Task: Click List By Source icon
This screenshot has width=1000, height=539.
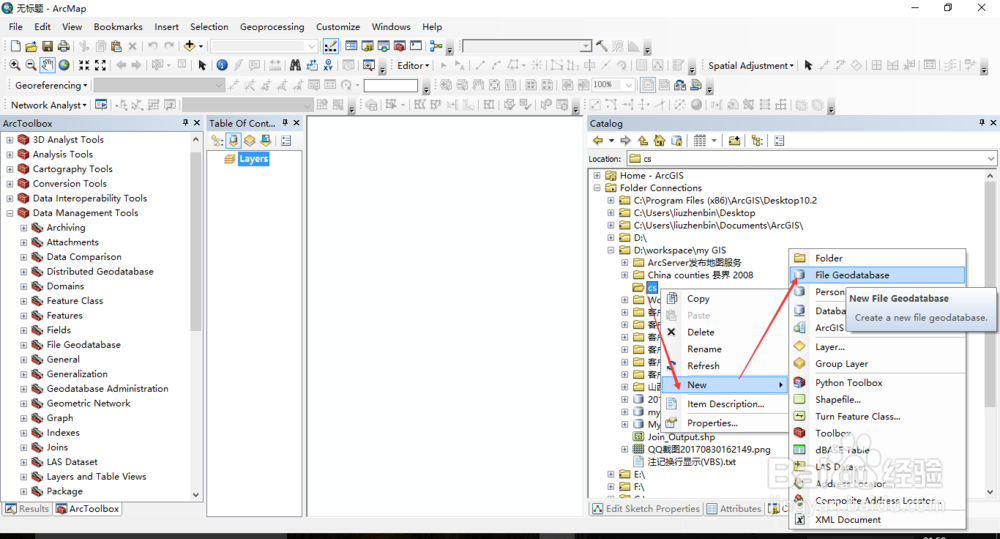Action: point(233,141)
